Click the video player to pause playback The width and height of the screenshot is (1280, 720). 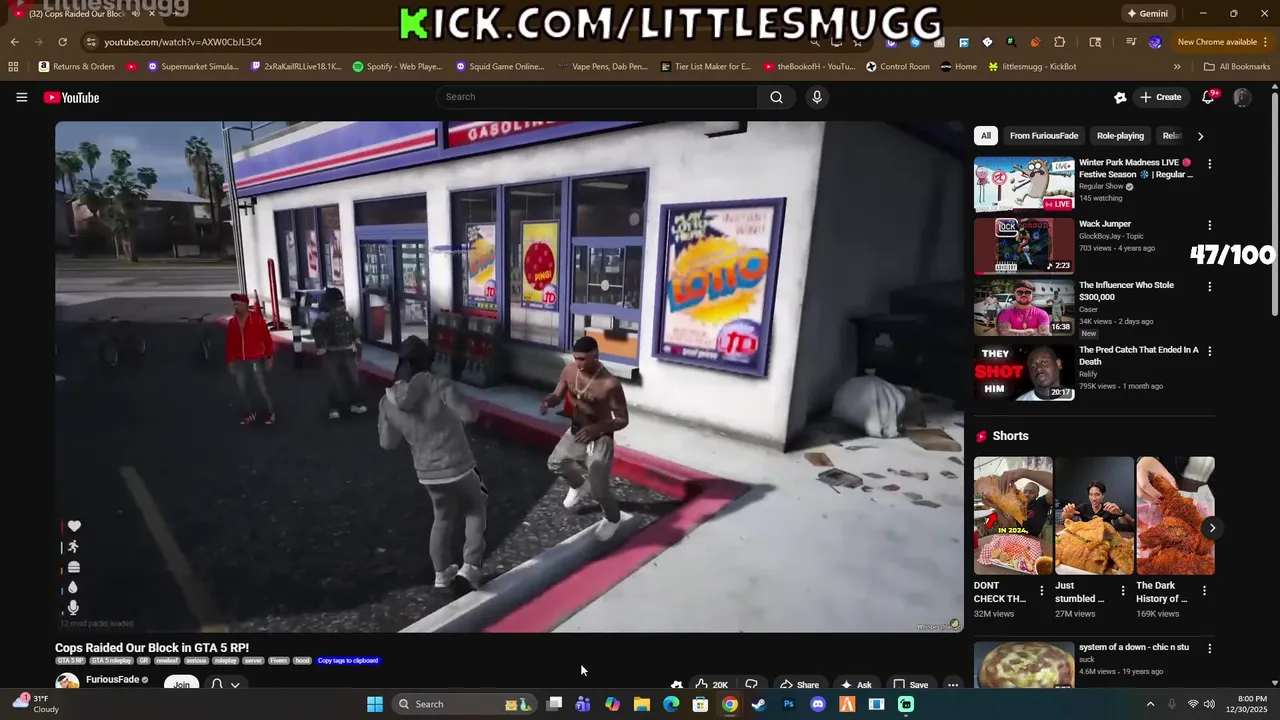tap(509, 377)
